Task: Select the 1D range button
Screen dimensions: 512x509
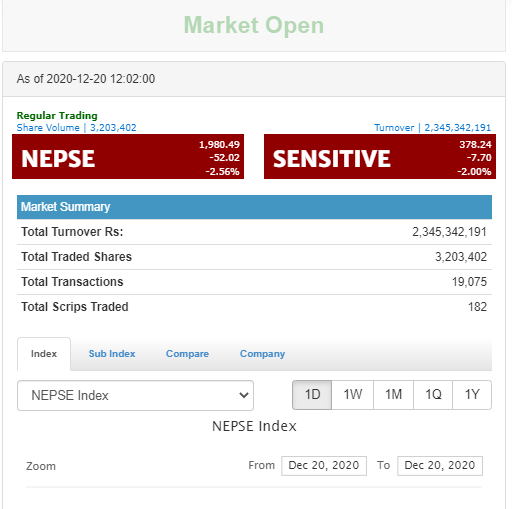Action: click(x=312, y=395)
